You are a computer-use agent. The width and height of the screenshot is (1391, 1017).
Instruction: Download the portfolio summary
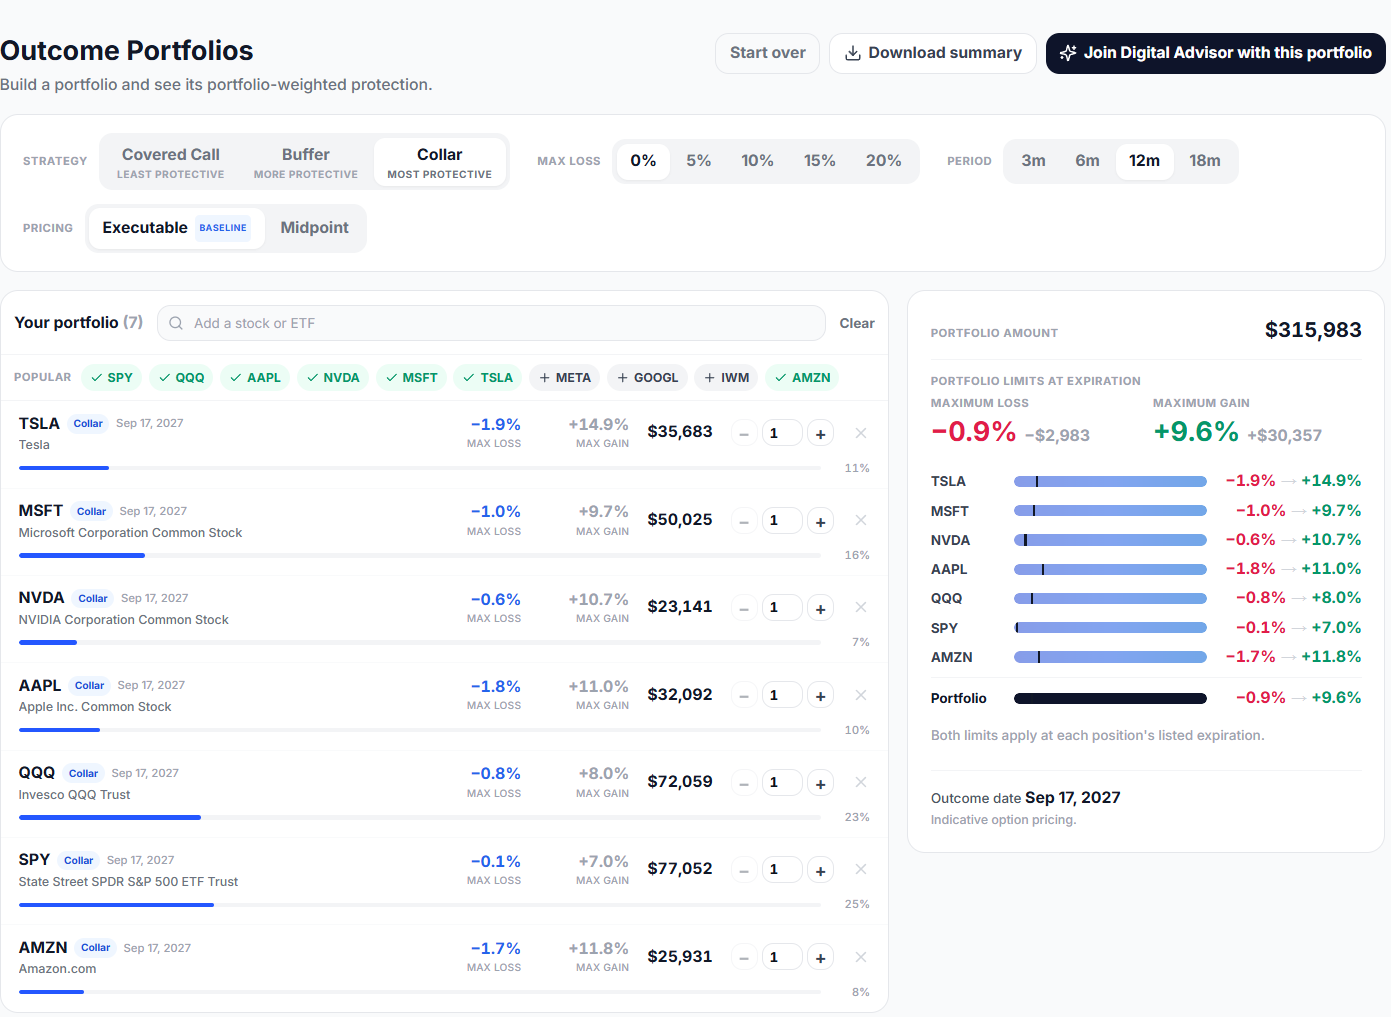click(933, 53)
